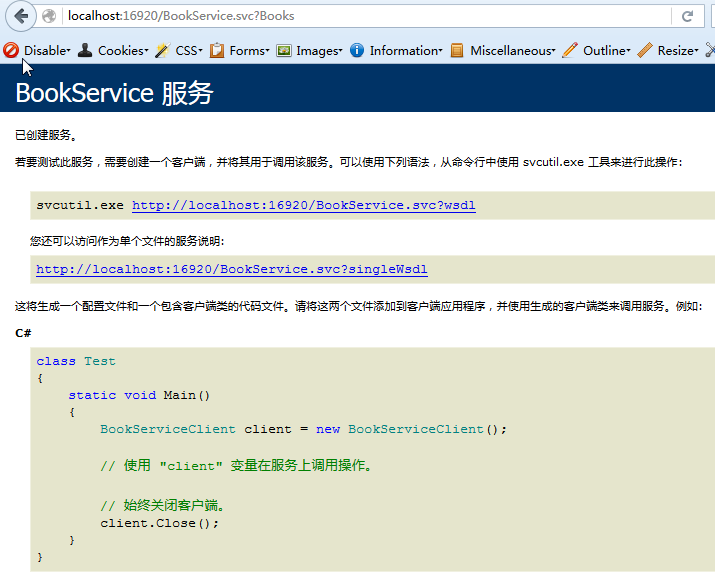Click the red Disable toolbar icon
This screenshot has width=715, height=578.
[x=11, y=50]
